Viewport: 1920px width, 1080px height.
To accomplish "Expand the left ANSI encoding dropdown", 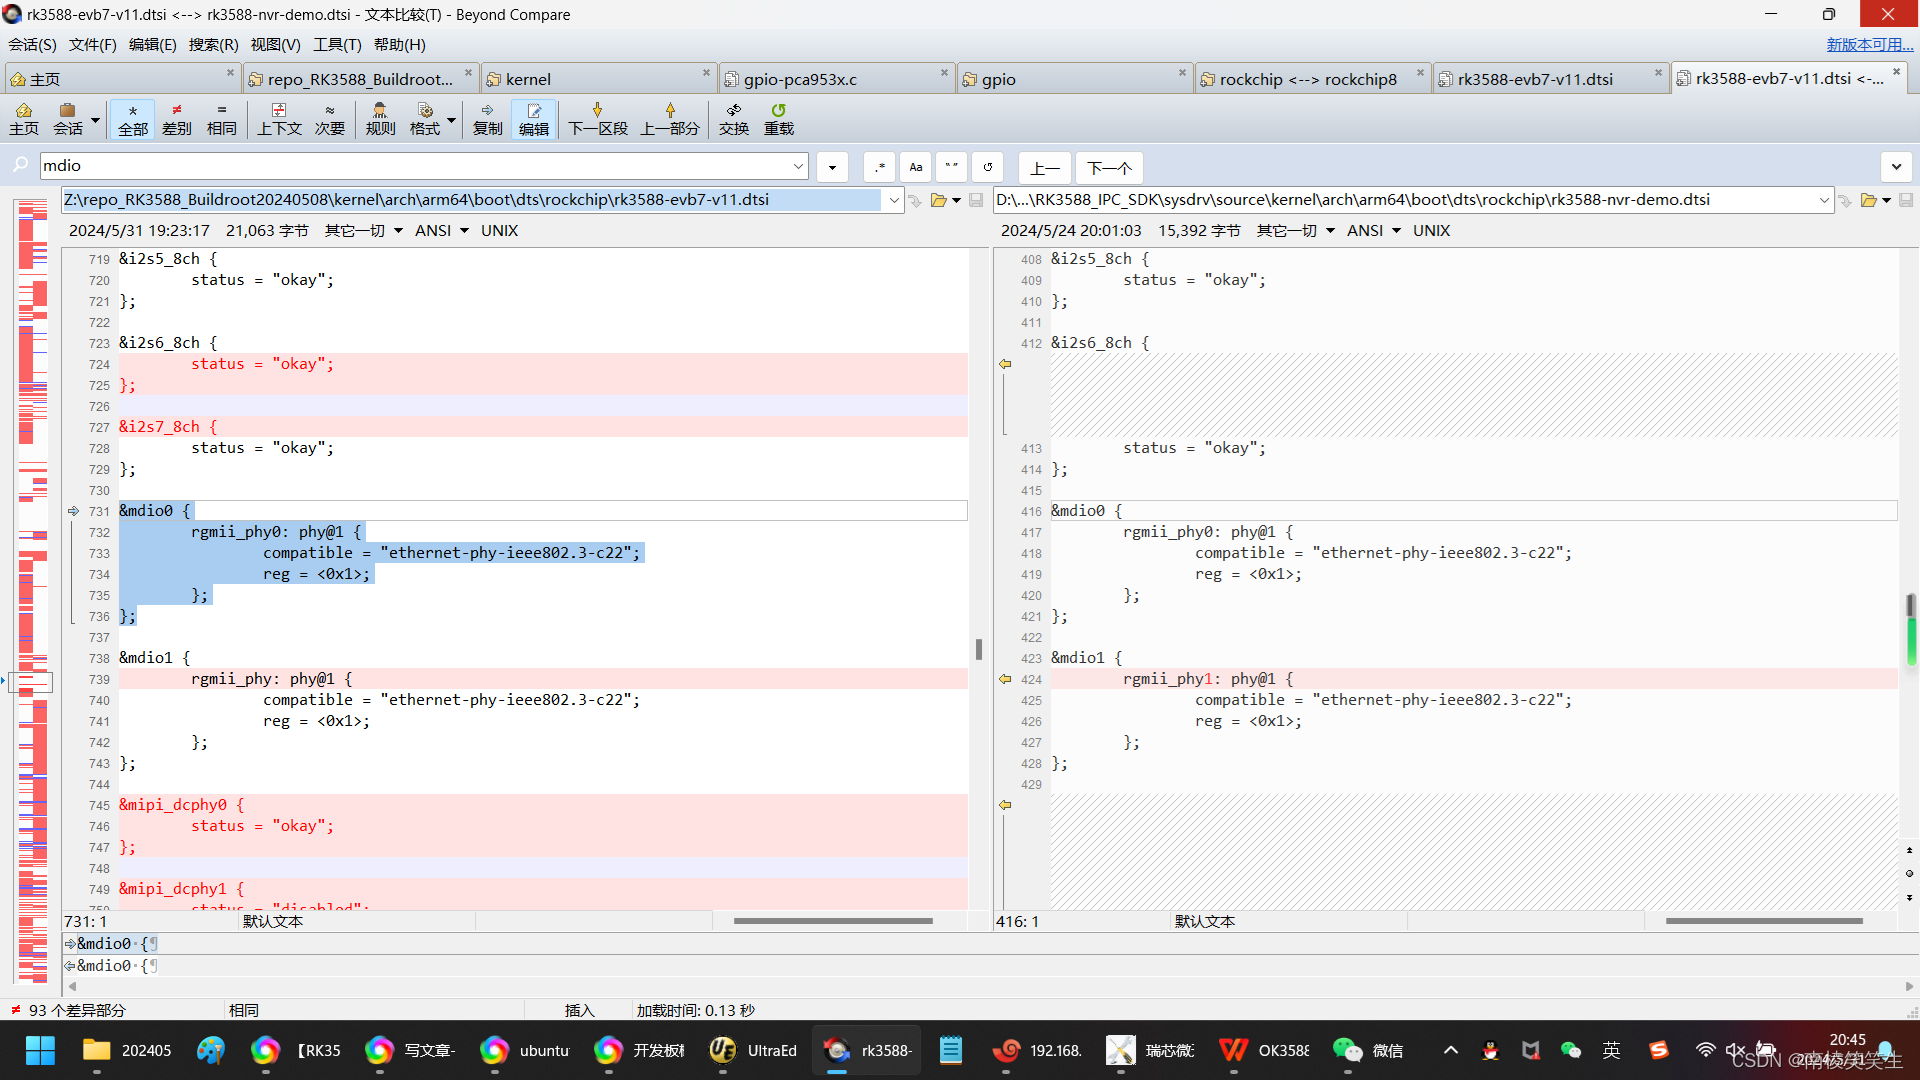I will tap(464, 231).
